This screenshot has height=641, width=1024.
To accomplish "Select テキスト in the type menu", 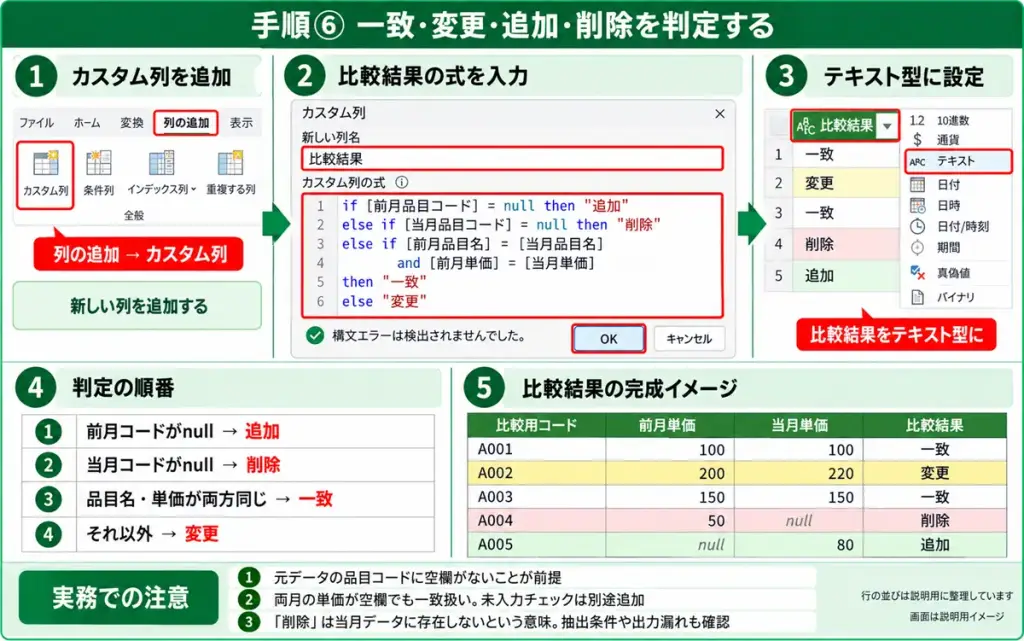I will [958, 161].
